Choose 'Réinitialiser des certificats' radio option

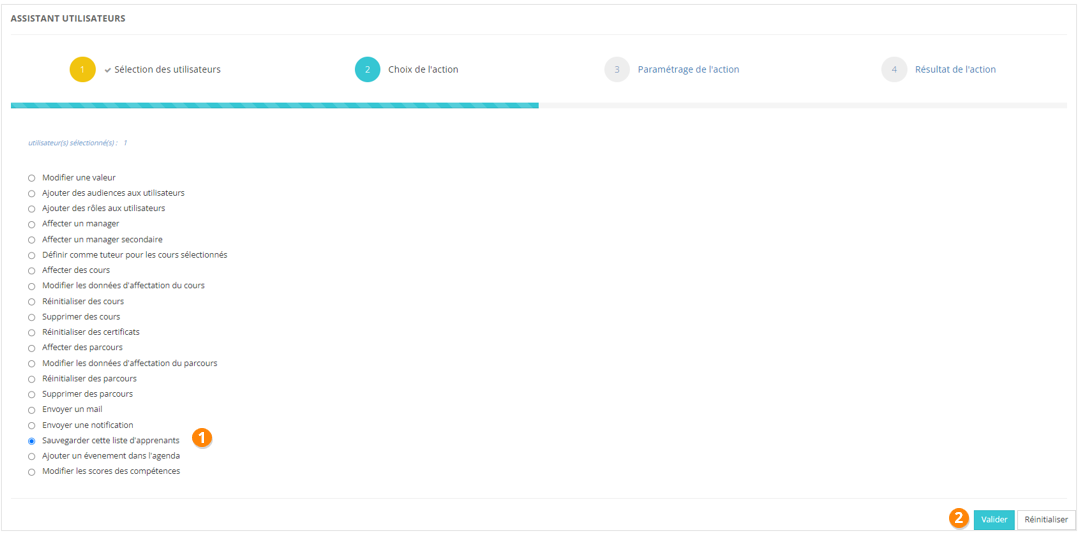32,332
